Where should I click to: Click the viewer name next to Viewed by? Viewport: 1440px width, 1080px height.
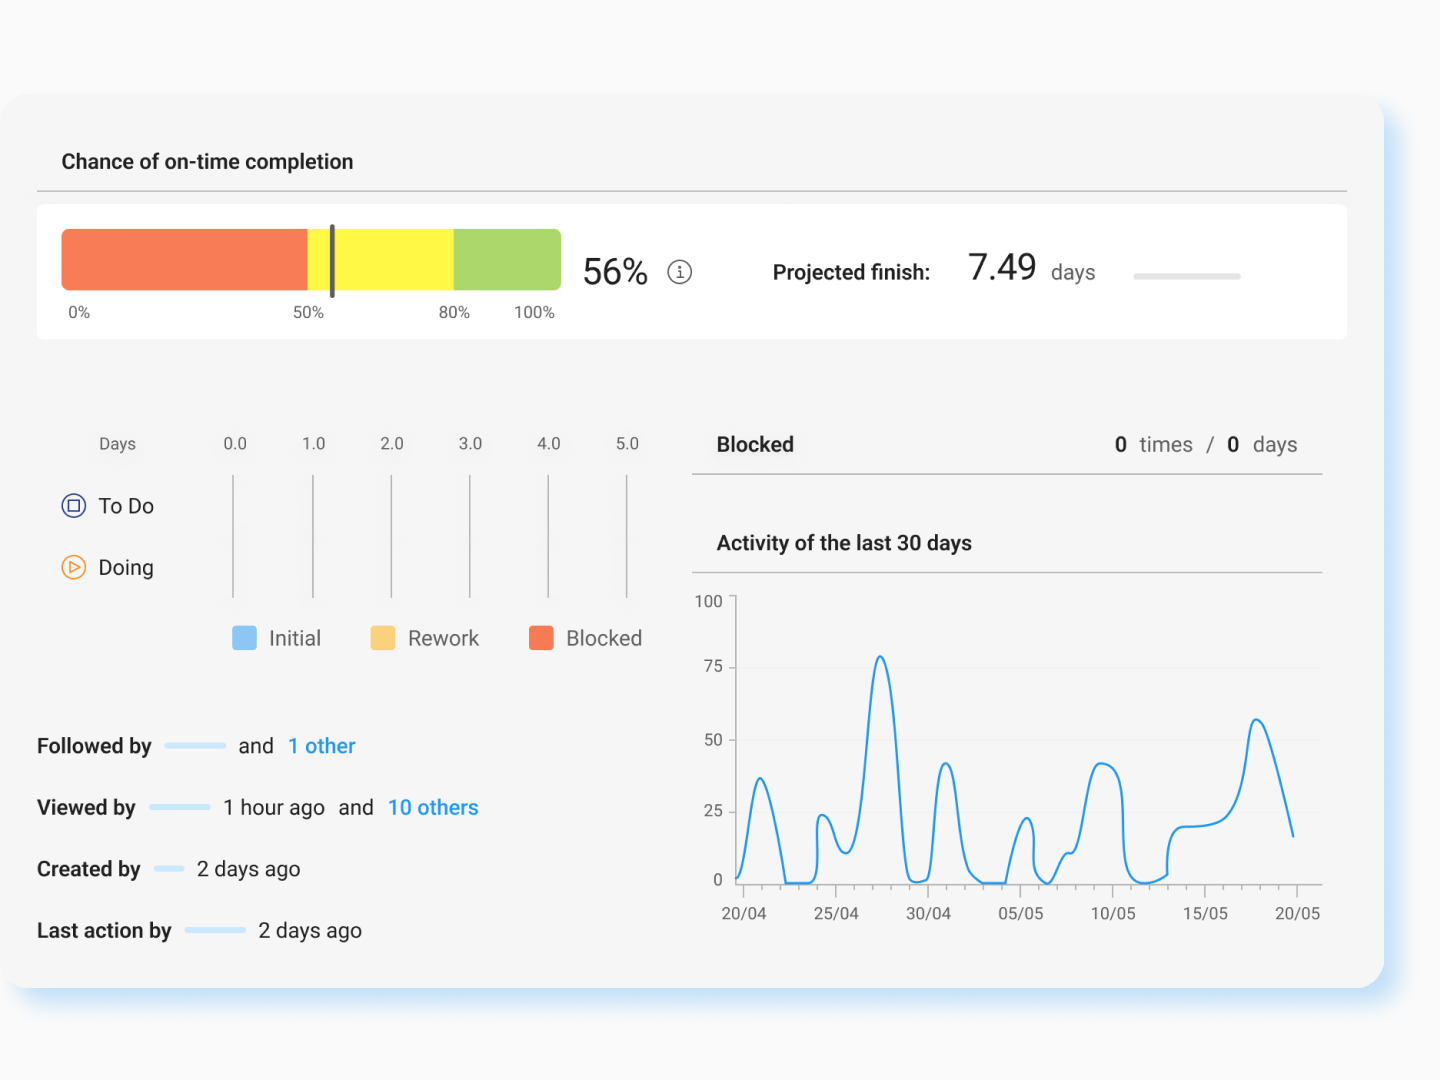click(x=180, y=807)
